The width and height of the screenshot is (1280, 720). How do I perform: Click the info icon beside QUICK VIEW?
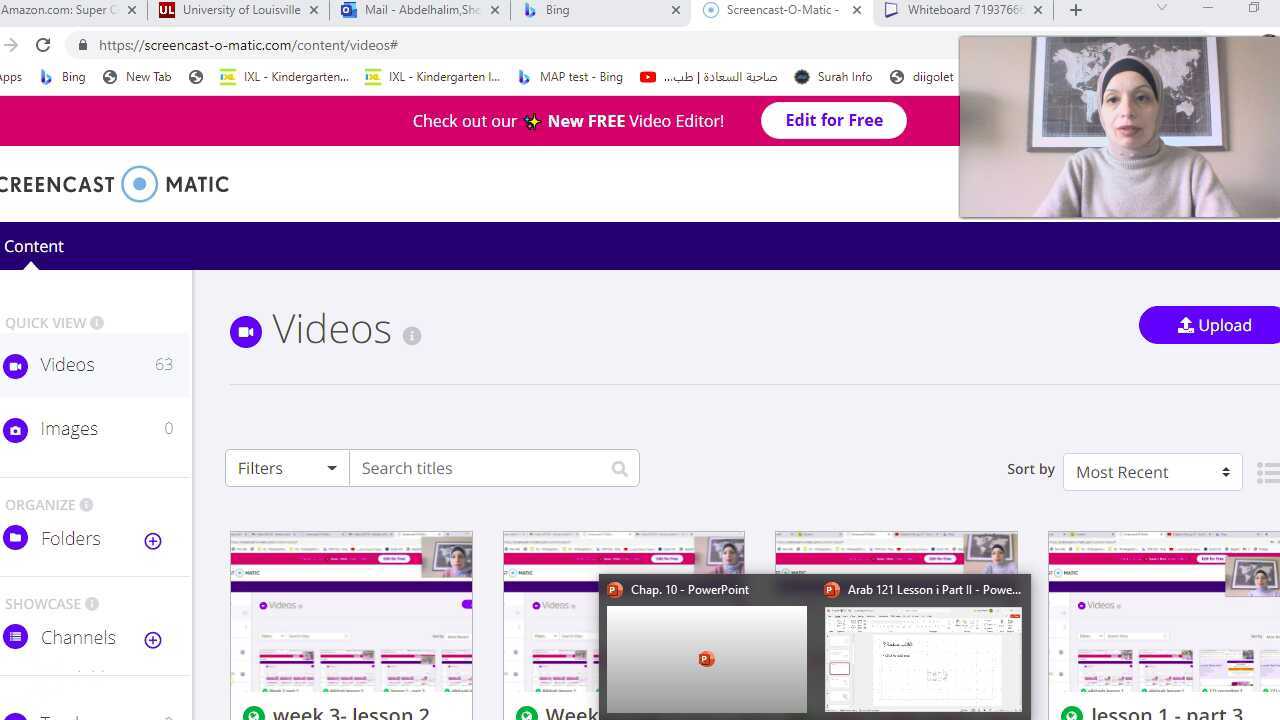point(97,323)
